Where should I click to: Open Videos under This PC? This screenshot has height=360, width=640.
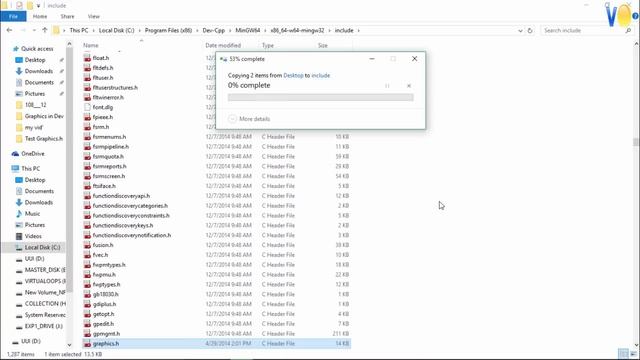click(x=33, y=236)
